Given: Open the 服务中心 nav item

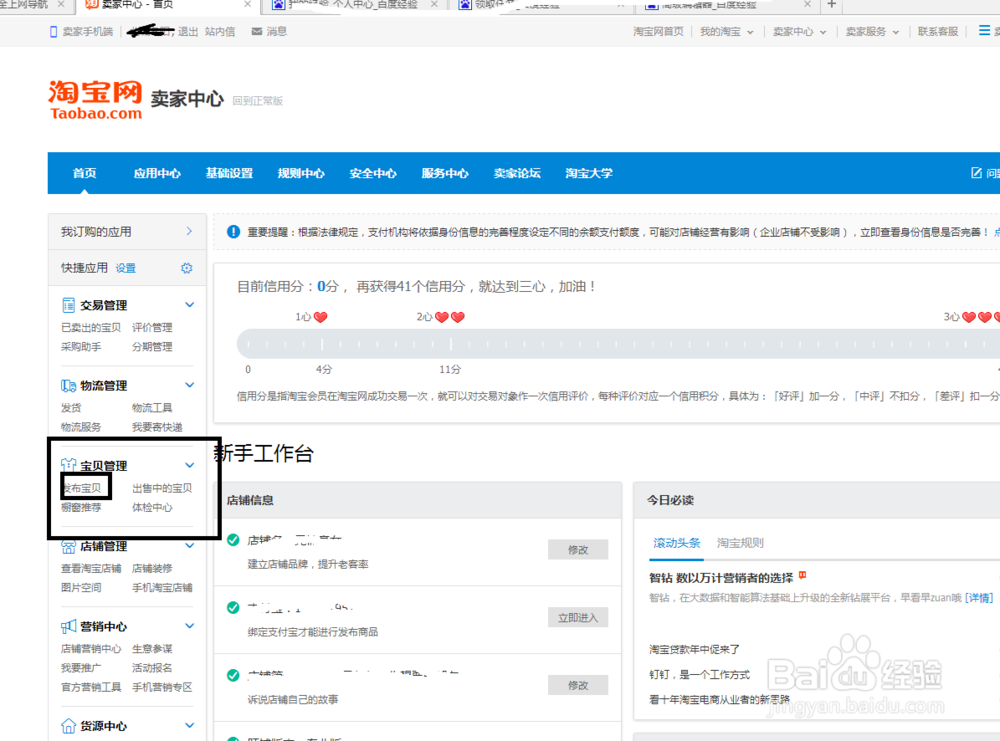Looking at the screenshot, I should pyautogui.click(x=445, y=173).
